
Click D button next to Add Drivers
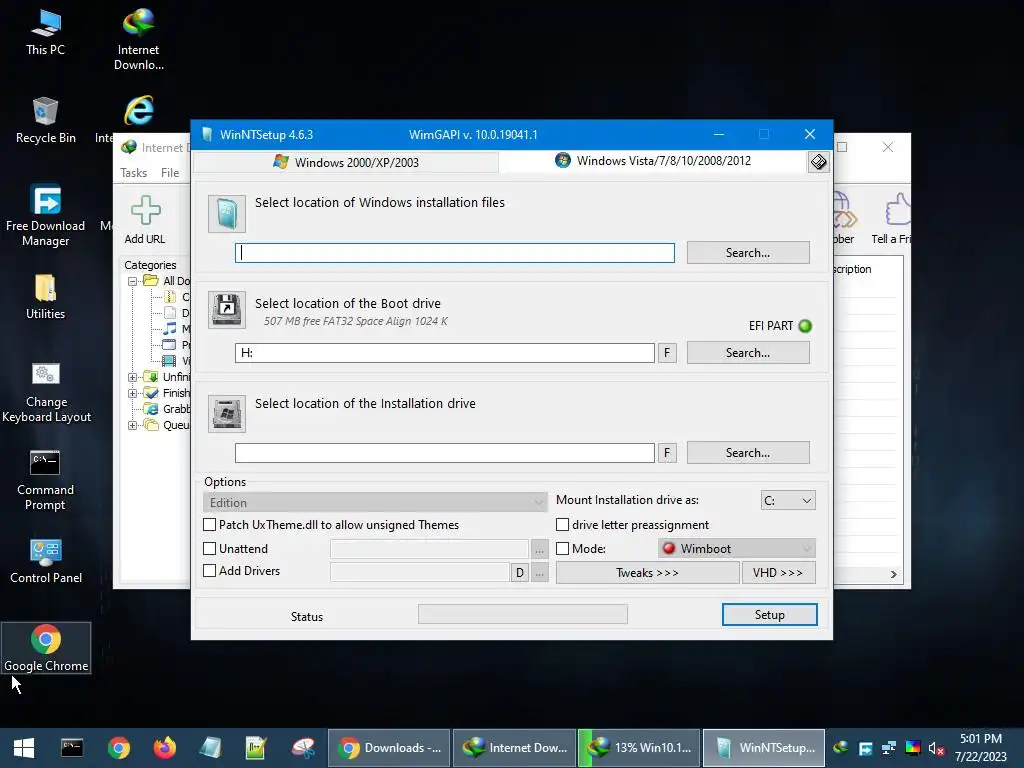[x=520, y=573]
